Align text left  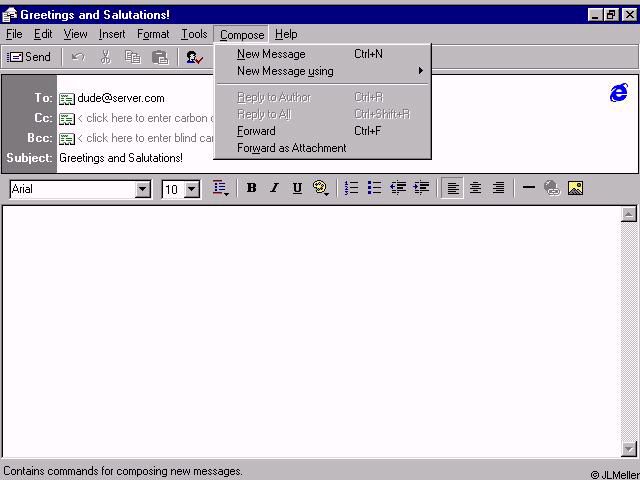click(452, 188)
